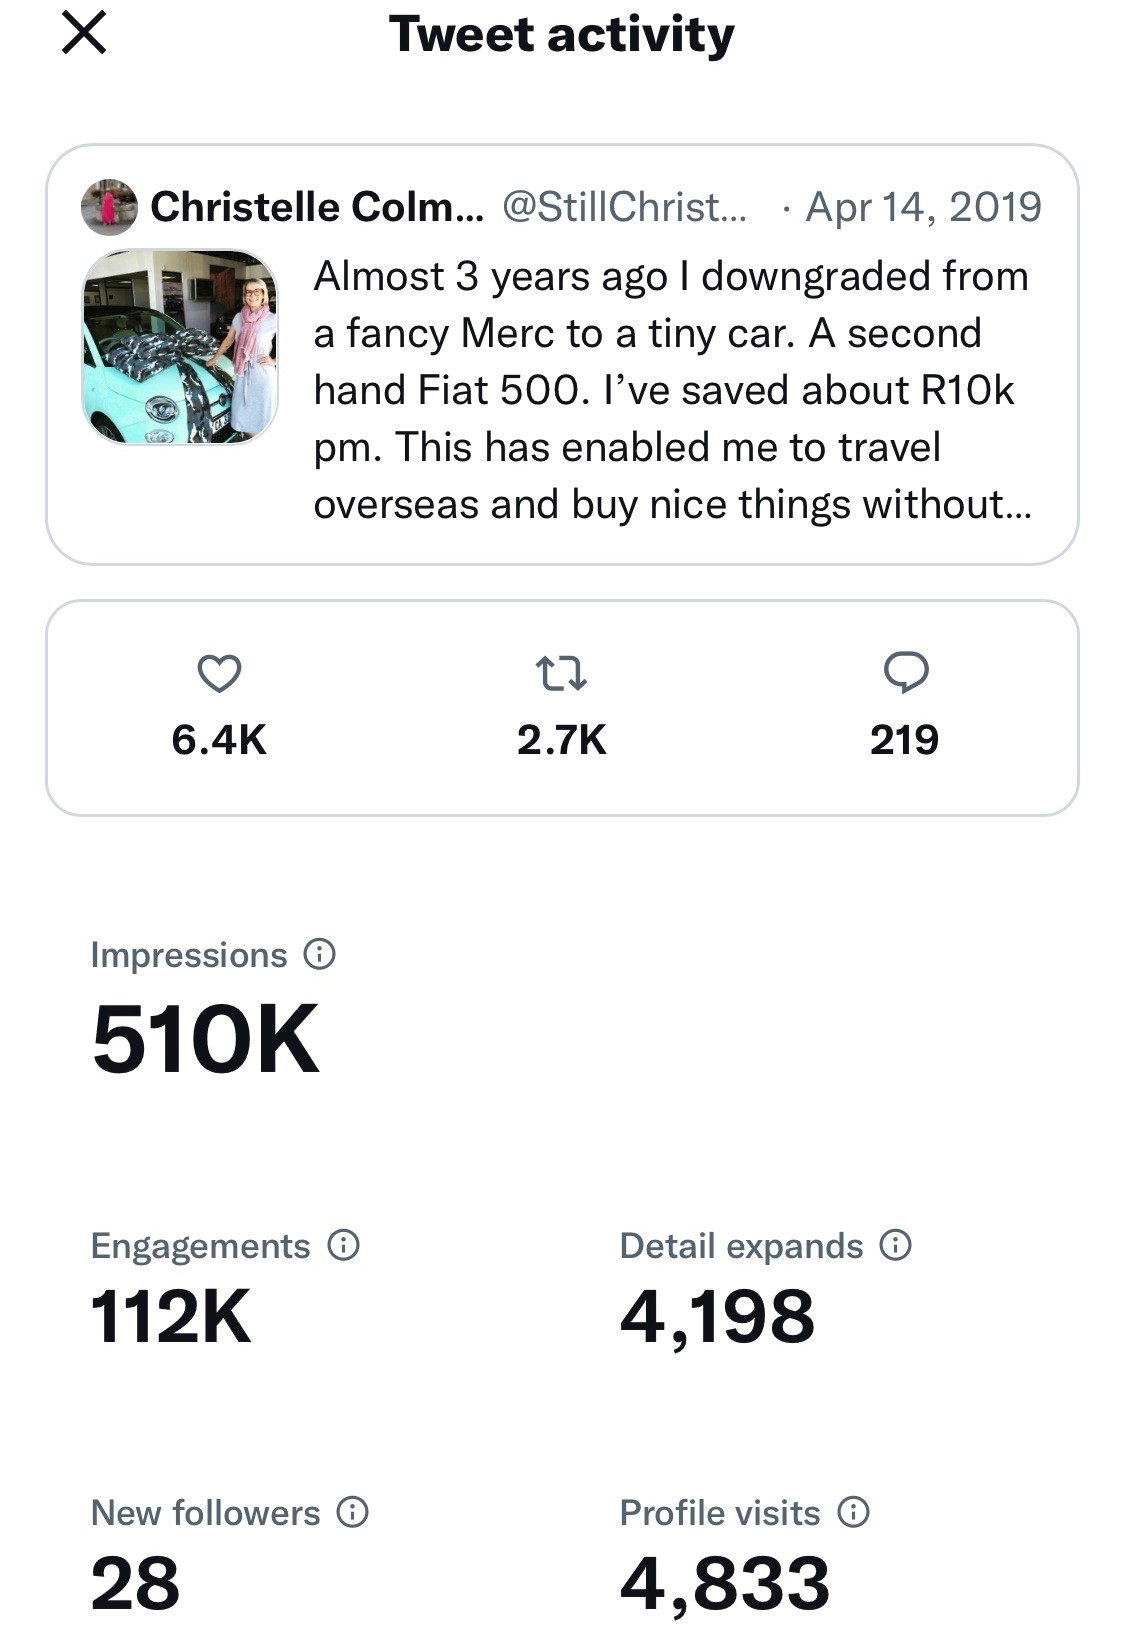
Task: Tap the 510K impressions figure
Action: (205, 1040)
